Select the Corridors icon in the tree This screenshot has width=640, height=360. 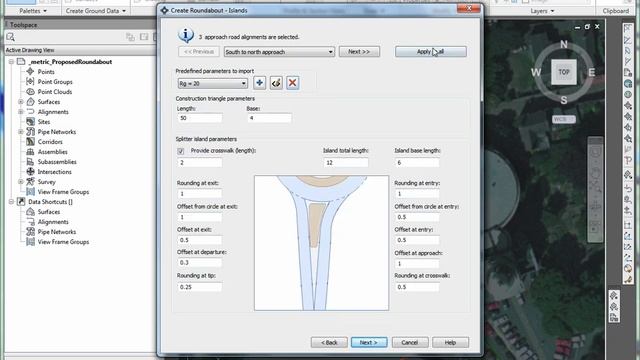(30, 142)
